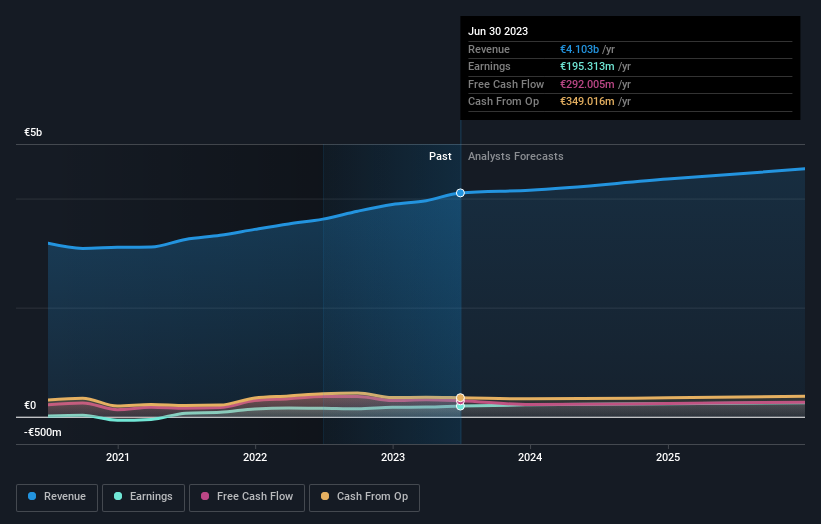Click the teal Earnings data point marker
Screen dimensions: 821x524
(460, 407)
